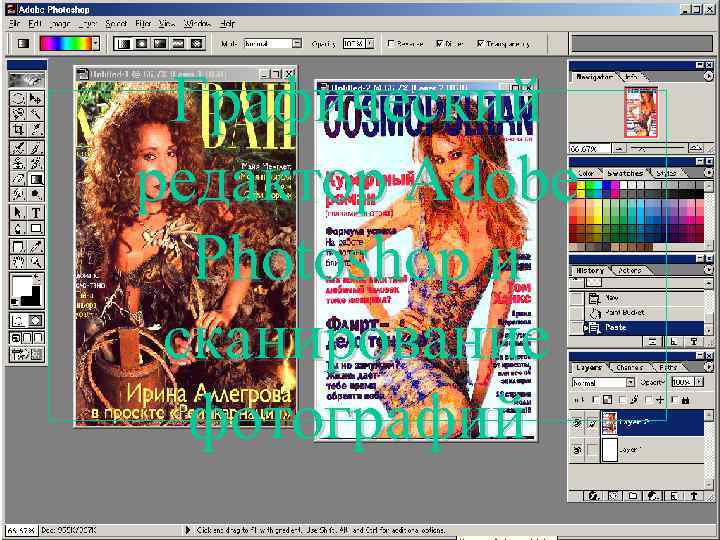The height and width of the screenshot is (540, 720).
Task: Open Layers panel Opacity arrow
Action: tap(699, 382)
